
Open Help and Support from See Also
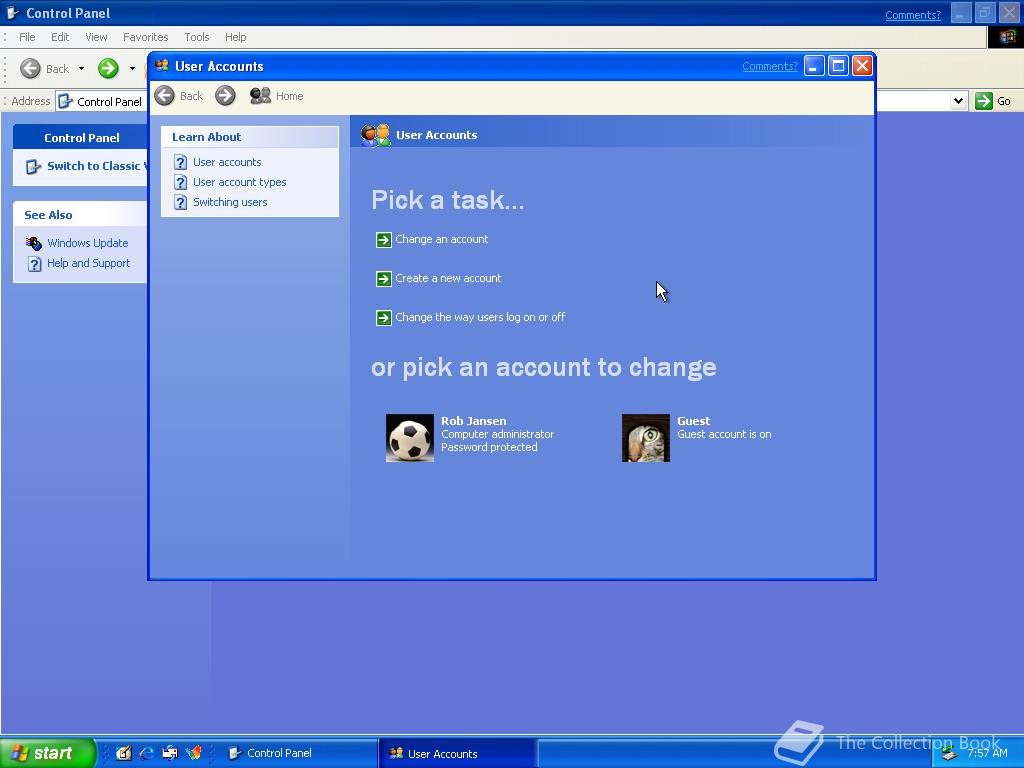88,263
